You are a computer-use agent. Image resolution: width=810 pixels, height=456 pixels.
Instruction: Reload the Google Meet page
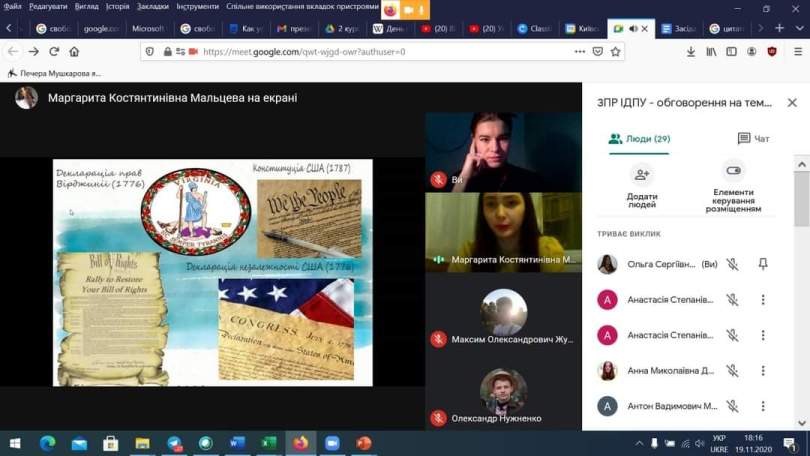(x=54, y=52)
